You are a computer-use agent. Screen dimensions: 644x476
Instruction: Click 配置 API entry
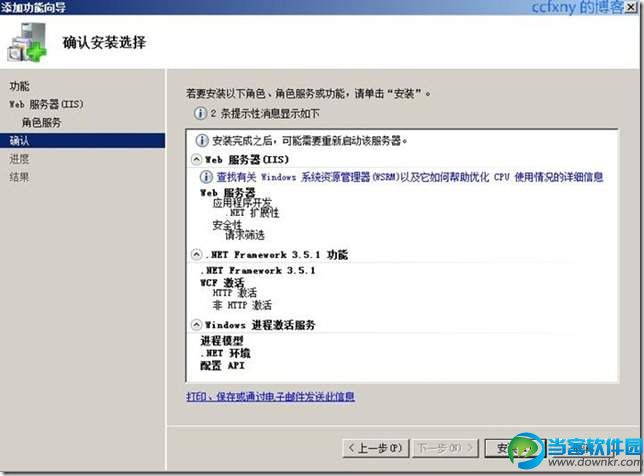coord(222,365)
